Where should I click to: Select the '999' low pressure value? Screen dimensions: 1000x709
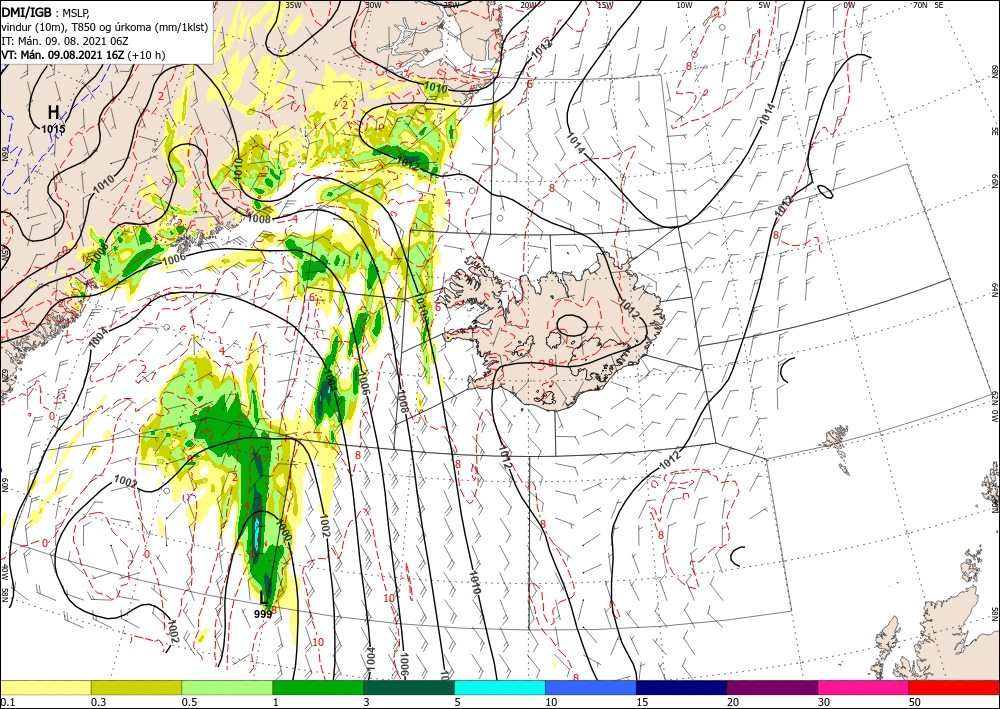263,613
